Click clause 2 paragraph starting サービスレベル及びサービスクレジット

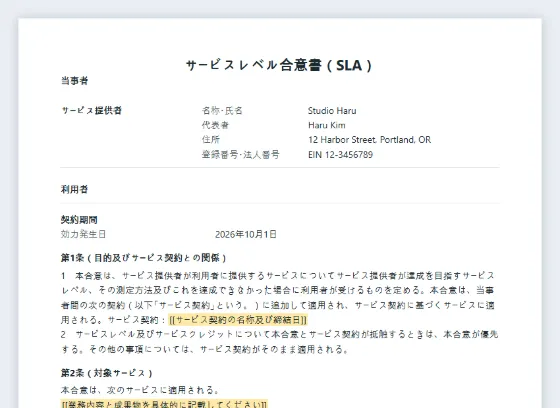(279, 342)
